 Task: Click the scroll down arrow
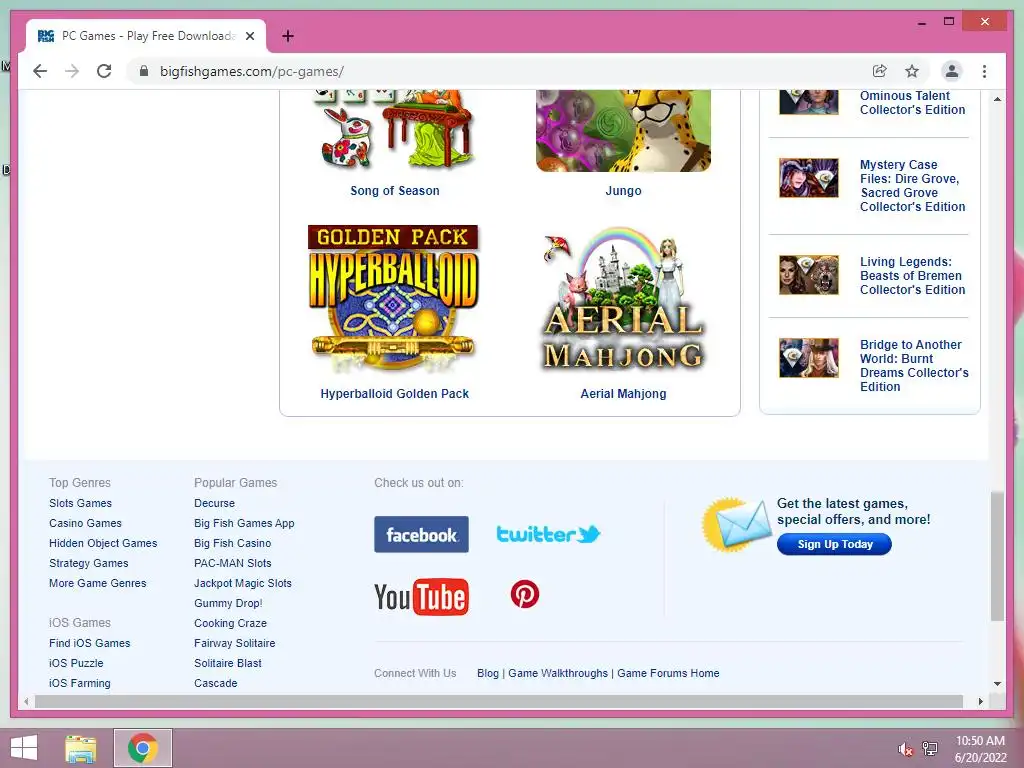(x=997, y=684)
